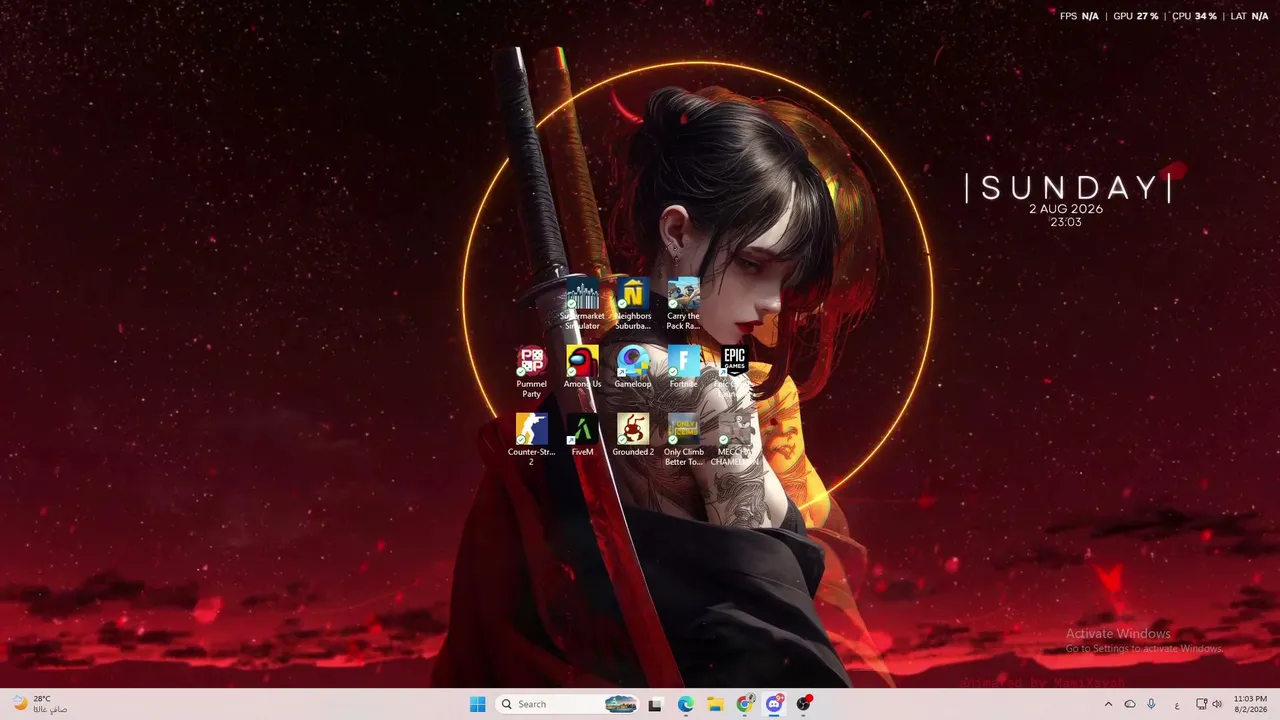Open the network status tray icon
The width and height of the screenshot is (1280, 720).
click(1202, 704)
